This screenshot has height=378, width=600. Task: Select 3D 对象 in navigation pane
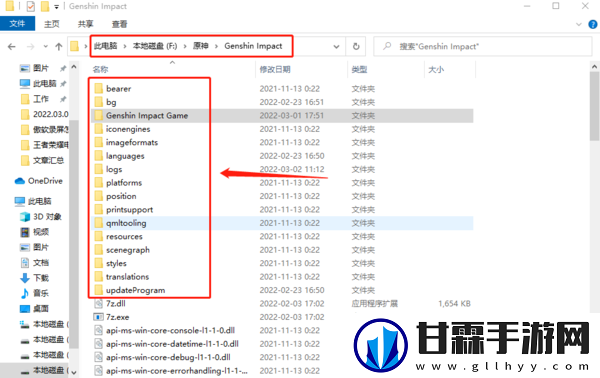coord(47,217)
